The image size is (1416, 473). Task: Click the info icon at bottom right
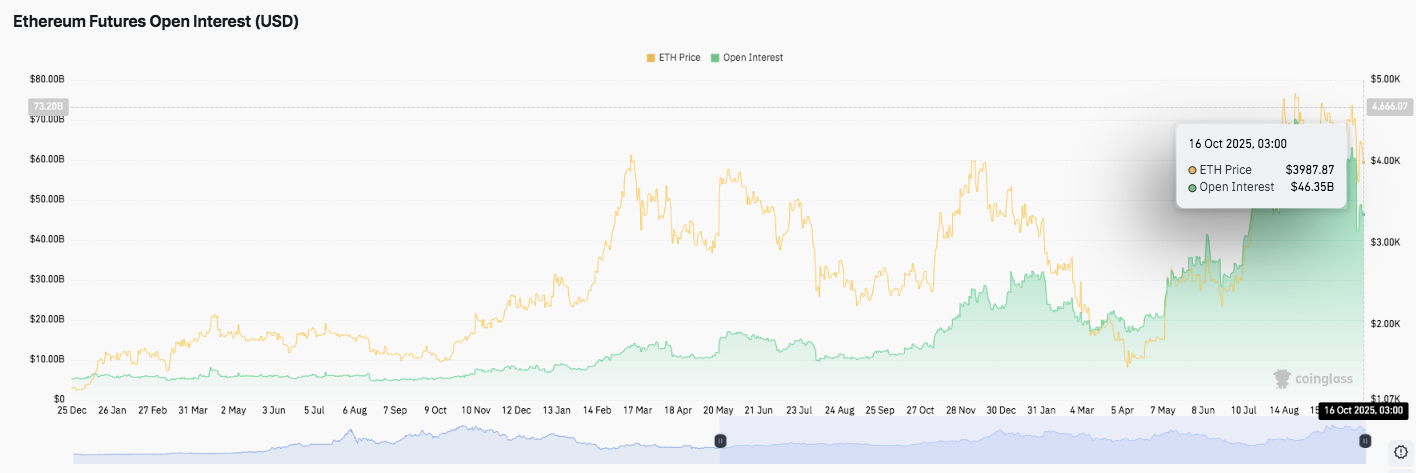(1400, 452)
